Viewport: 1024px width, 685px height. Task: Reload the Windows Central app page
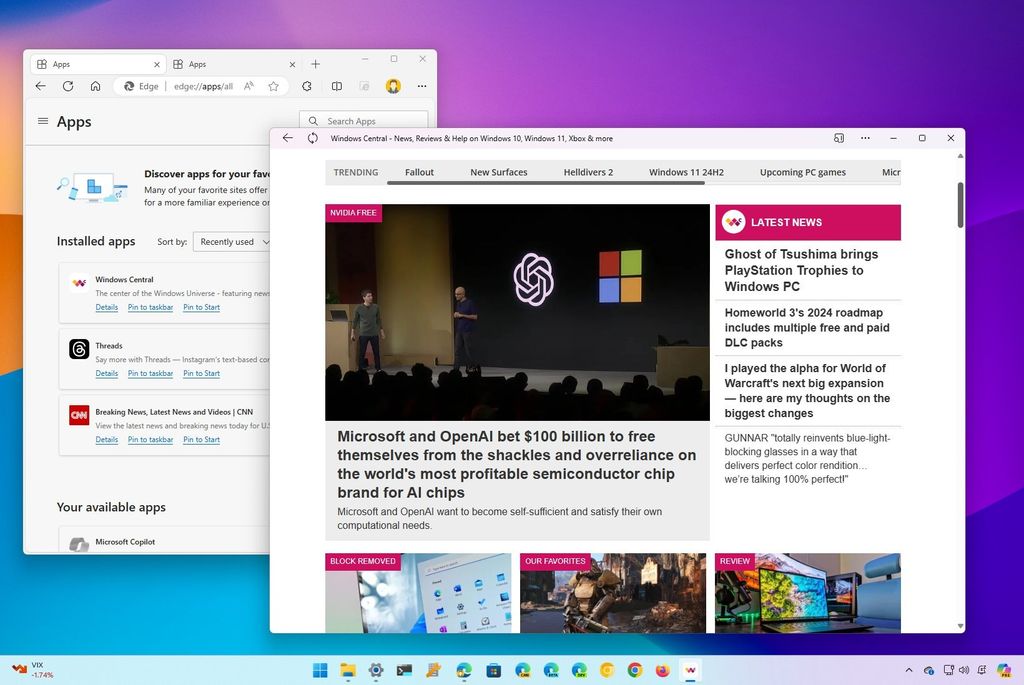pos(312,138)
